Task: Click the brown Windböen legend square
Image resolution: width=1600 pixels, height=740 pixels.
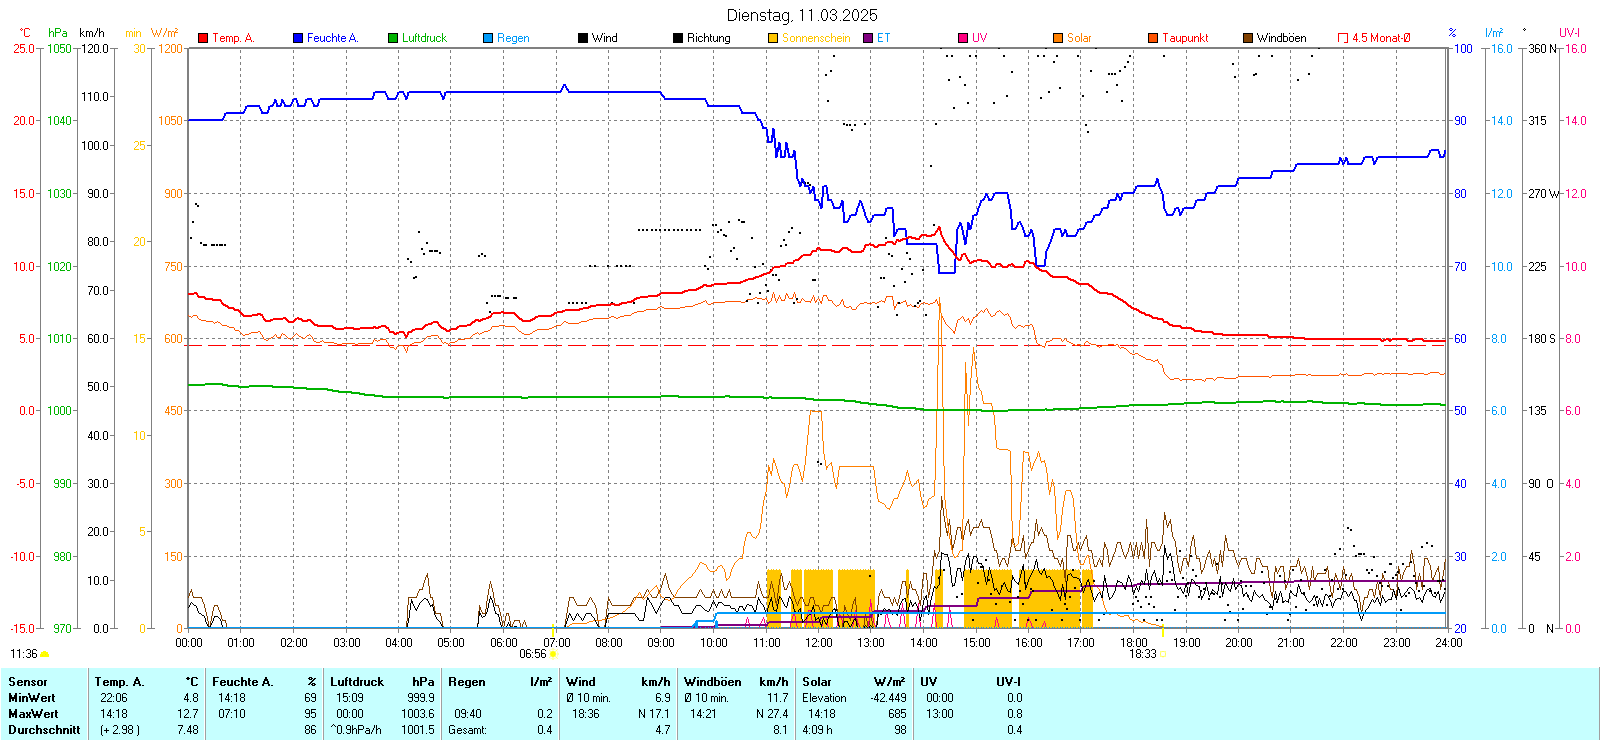Action: (1248, 38)
